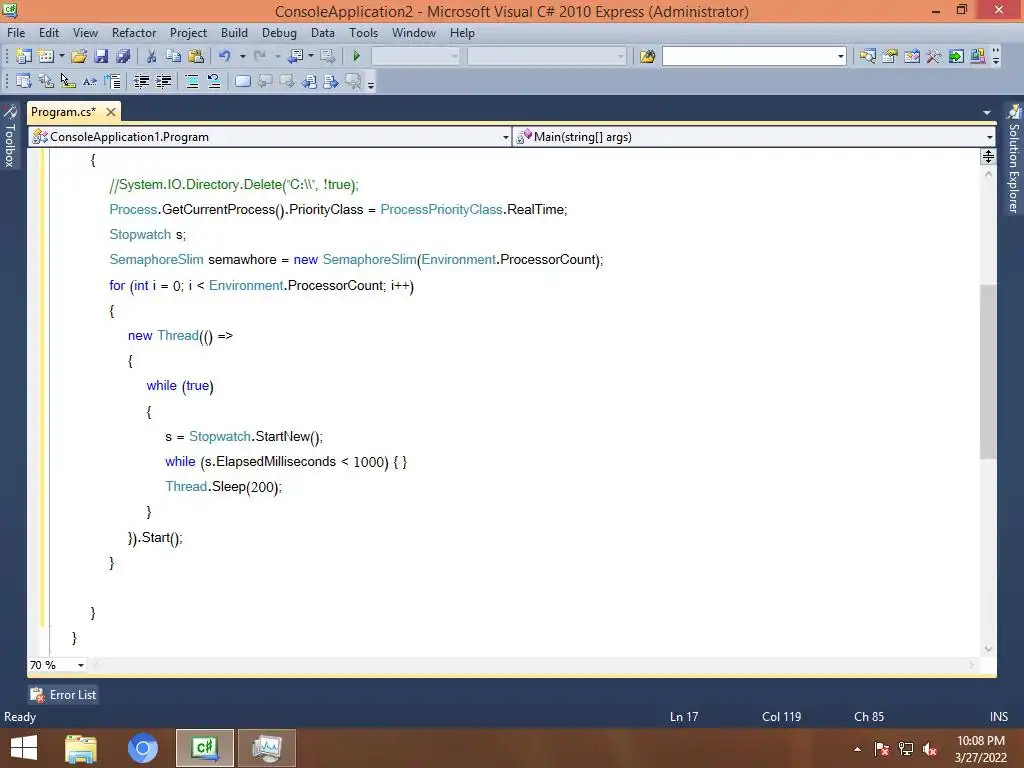This screenshot has height=768, width=1024.
Task: Expand the Solution Explorer side panel
Action: [1013, 160]
